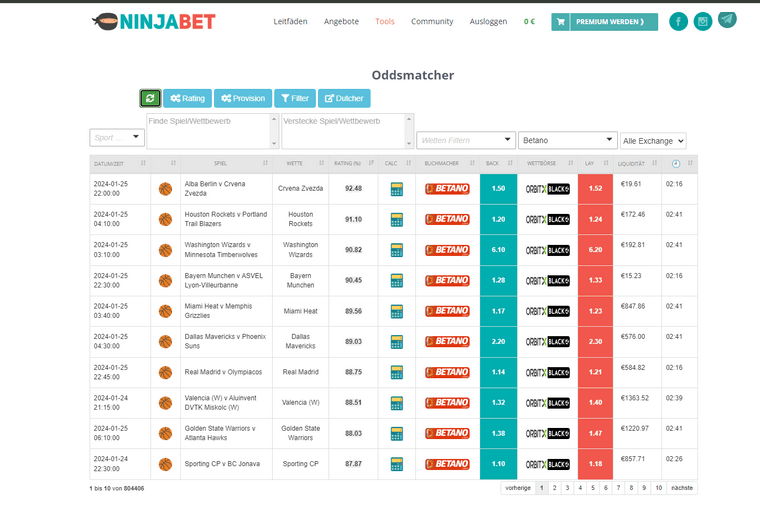The height and width of the screenshot is (518, 760).
Task: Click the vorherige pagination button
Action: (x=518, y=488)
